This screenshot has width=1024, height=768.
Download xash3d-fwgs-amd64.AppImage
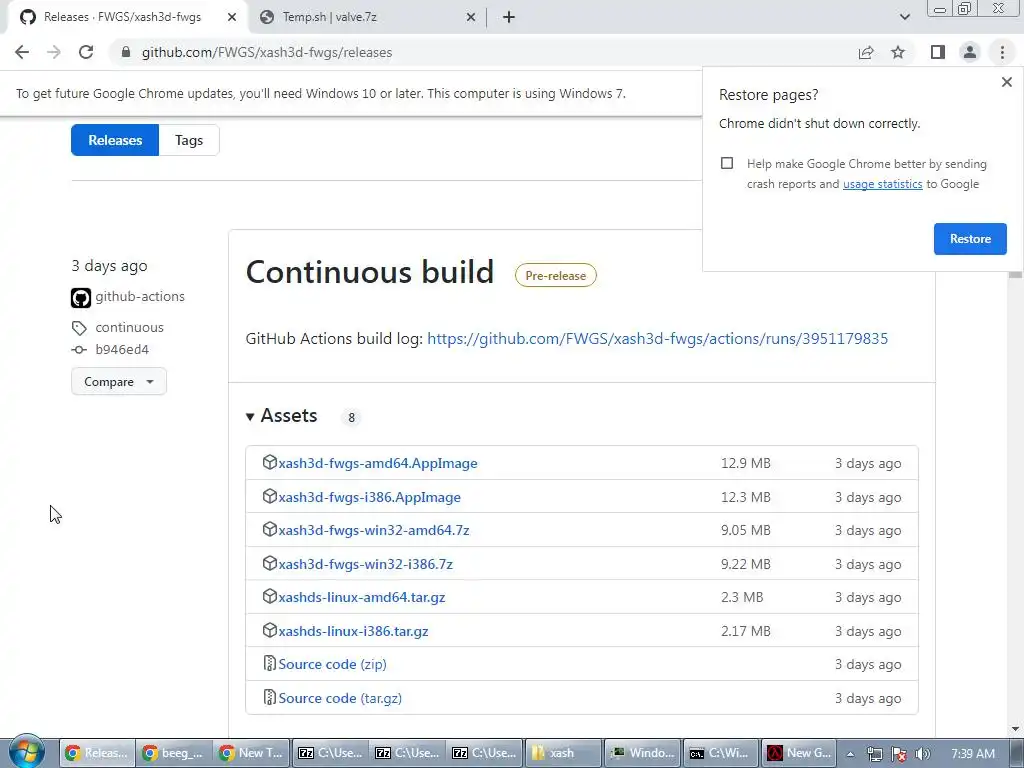coord(377,463)
